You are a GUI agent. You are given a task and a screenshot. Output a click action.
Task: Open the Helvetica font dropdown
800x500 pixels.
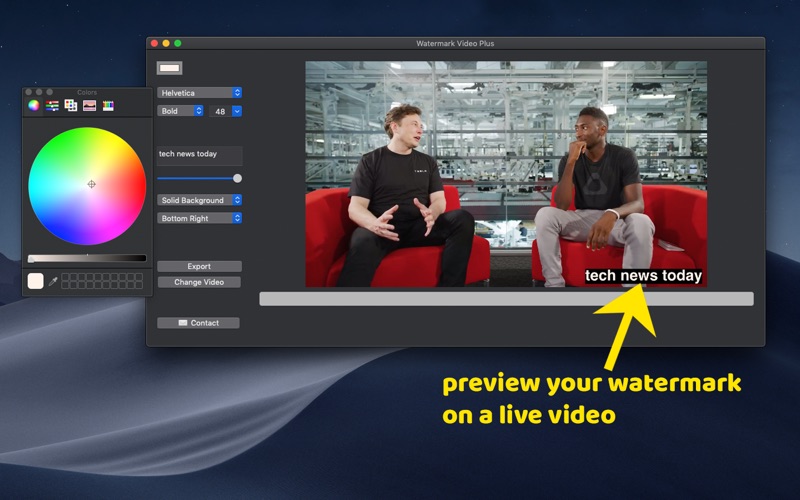pos(199,93)
